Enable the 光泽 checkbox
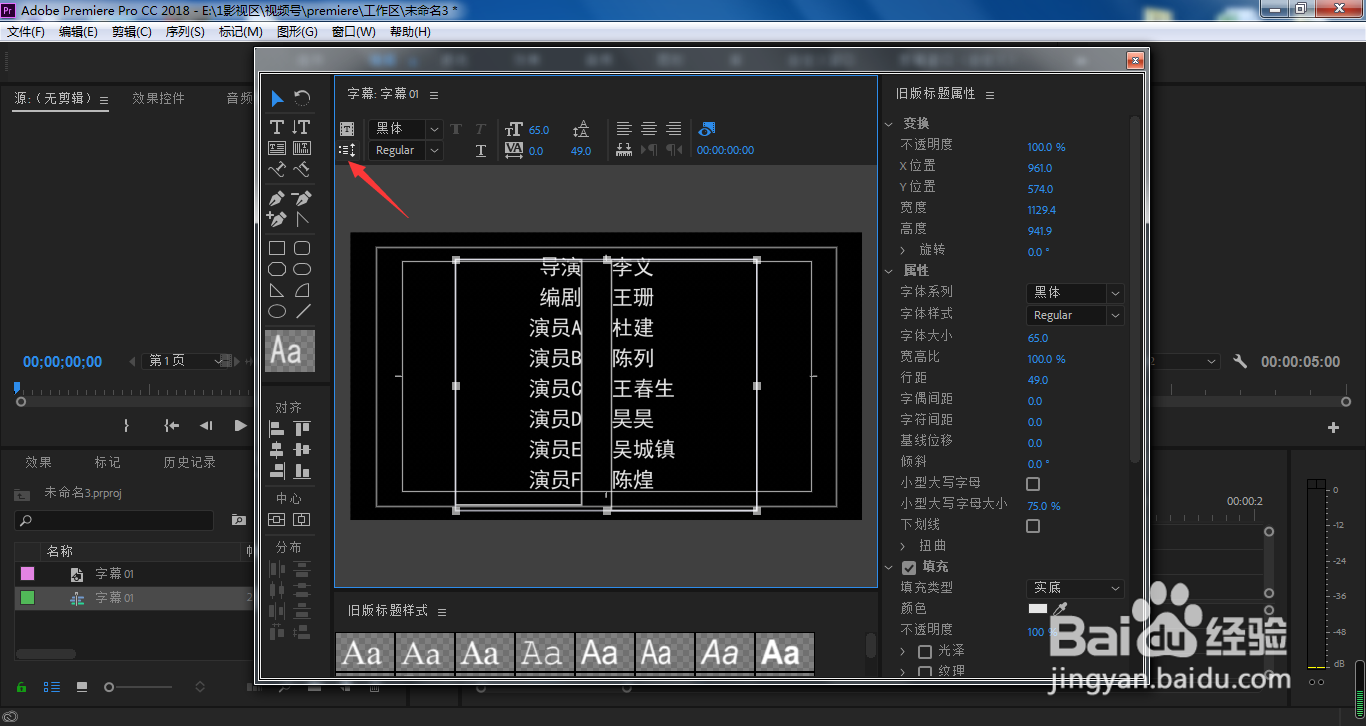1366x726 pixels. coord(925,651)
